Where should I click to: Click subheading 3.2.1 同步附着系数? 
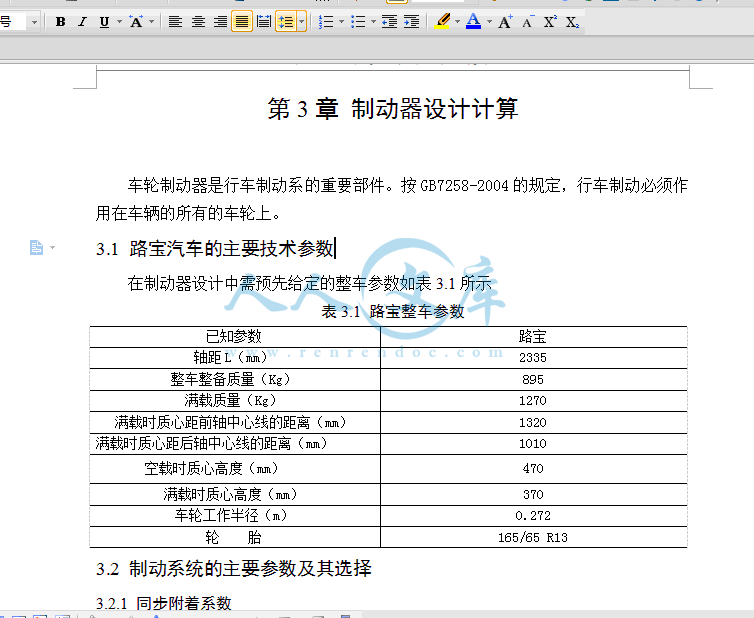[x=164, y=603]
